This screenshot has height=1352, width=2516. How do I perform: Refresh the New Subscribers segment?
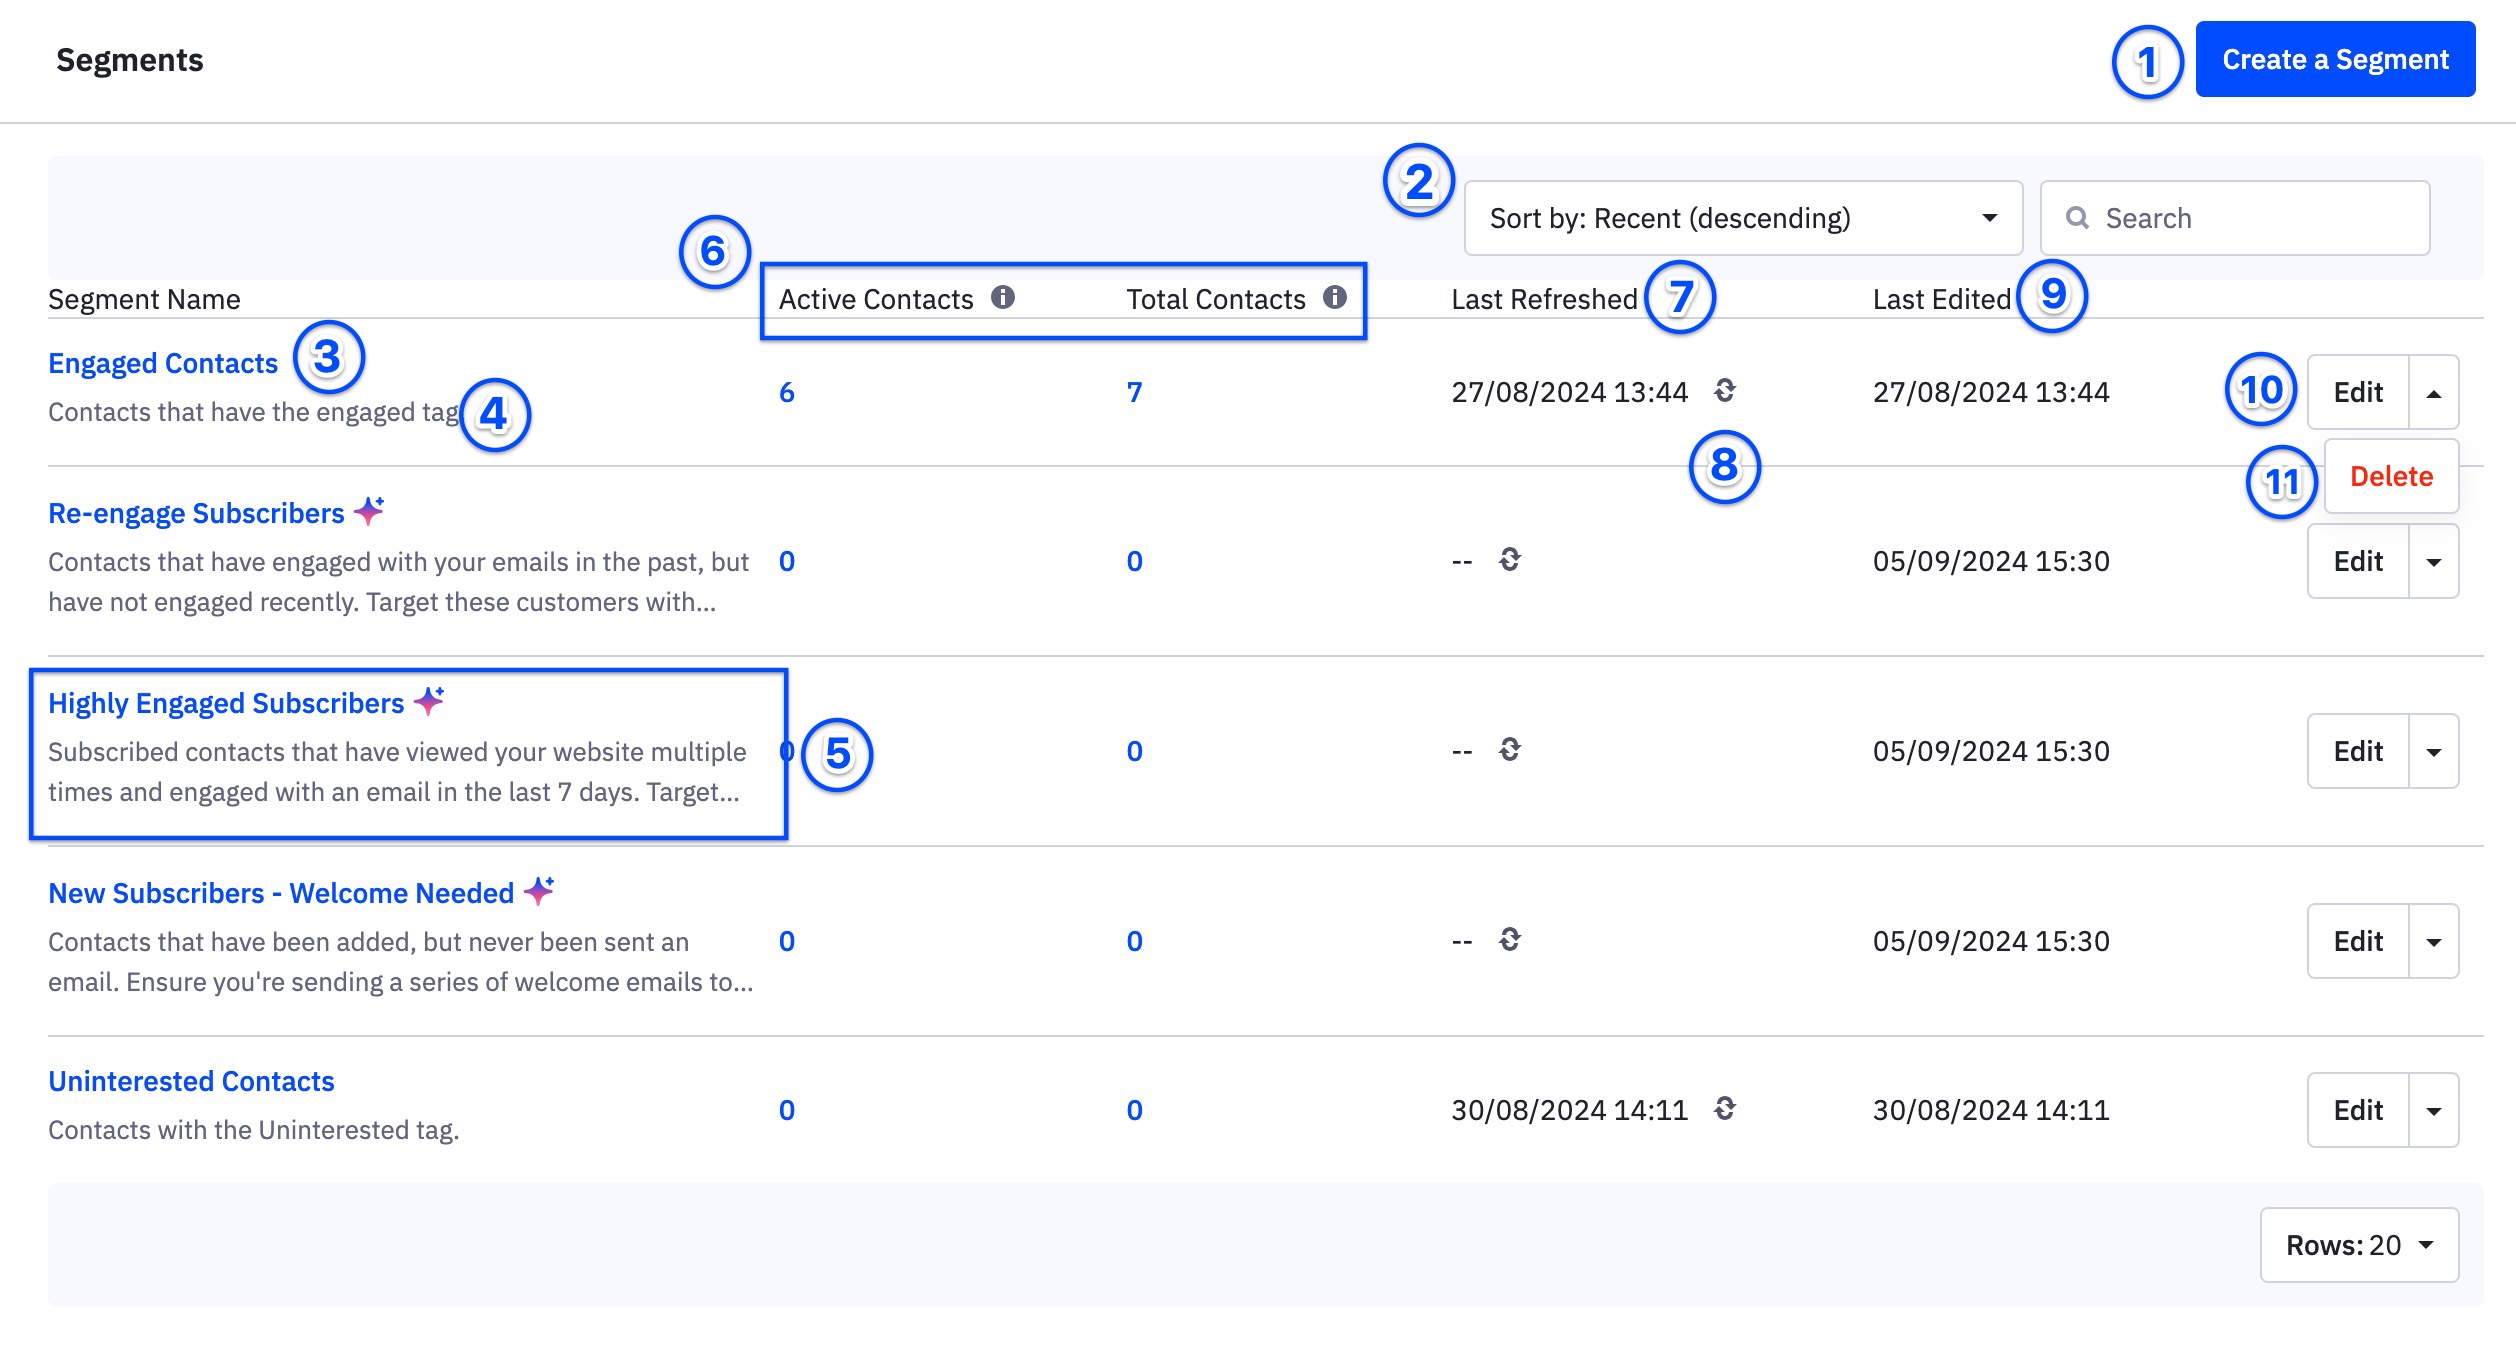(1509, 939)
